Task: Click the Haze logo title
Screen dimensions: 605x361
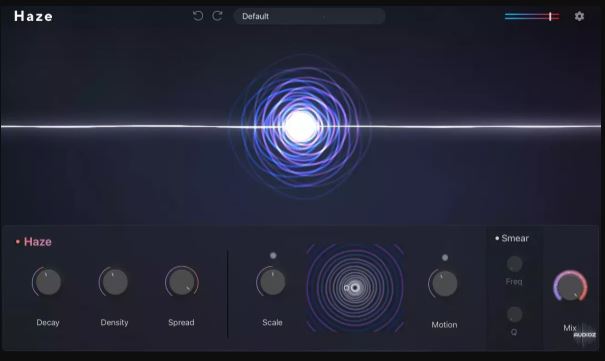Action: (33, 16)
